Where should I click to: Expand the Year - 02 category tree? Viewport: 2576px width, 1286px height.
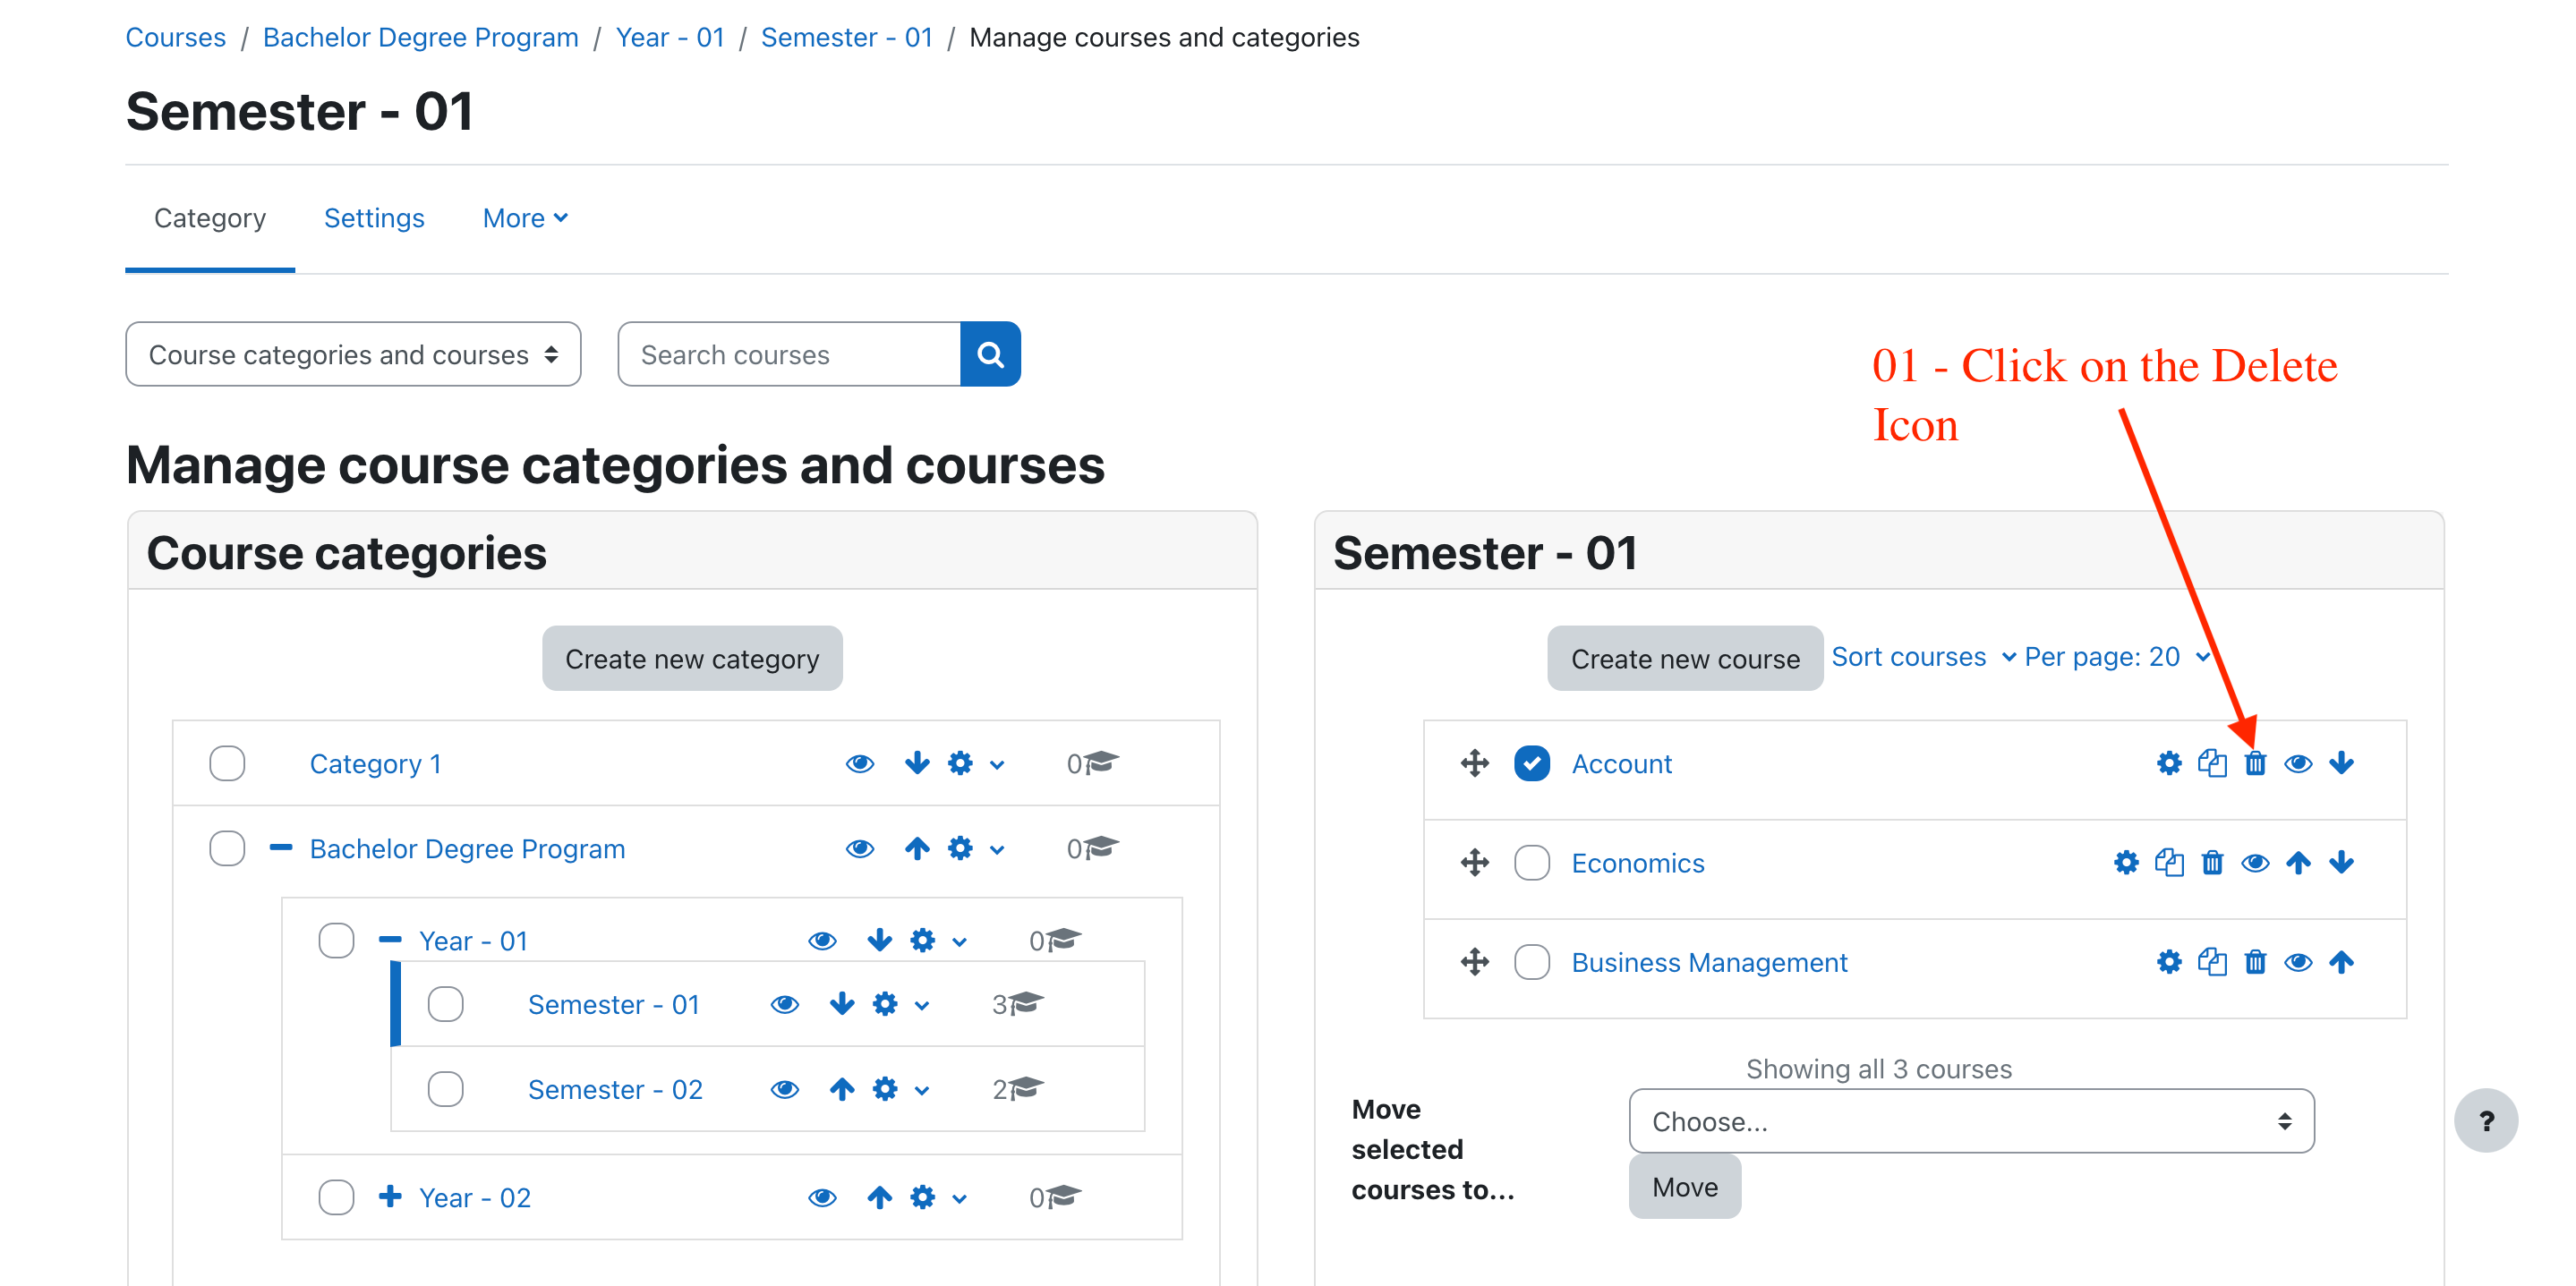[390, 1197]
